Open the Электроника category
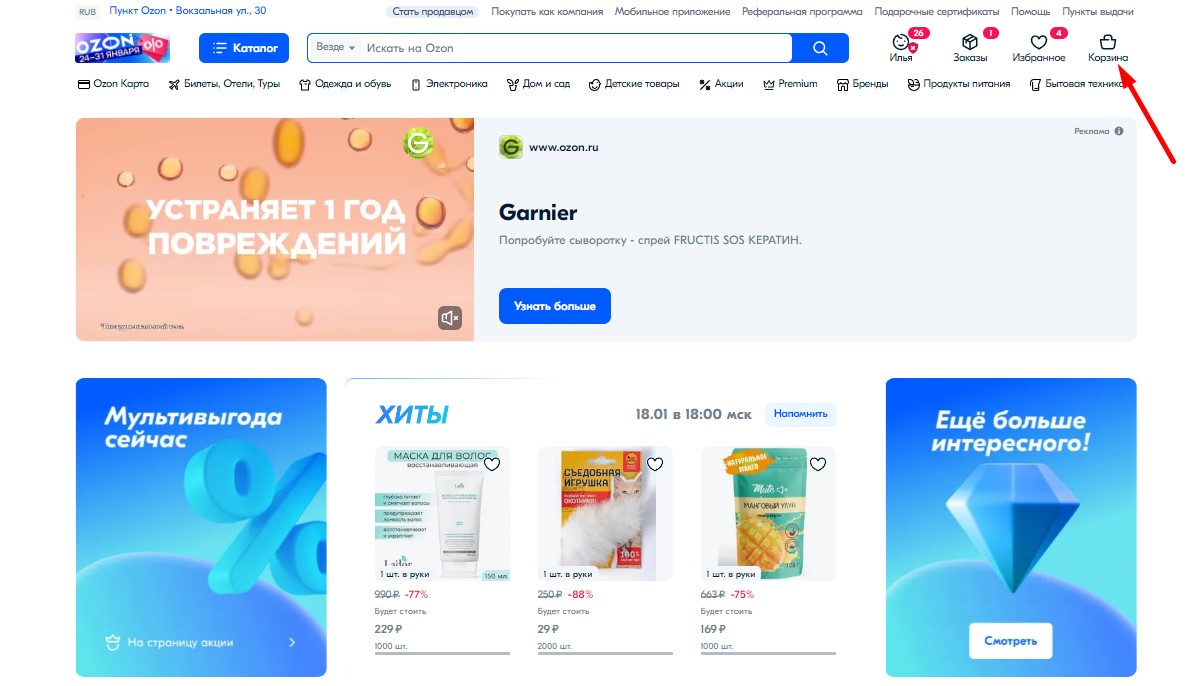Viewport: 1195px width, 686px height. [449, 84]
